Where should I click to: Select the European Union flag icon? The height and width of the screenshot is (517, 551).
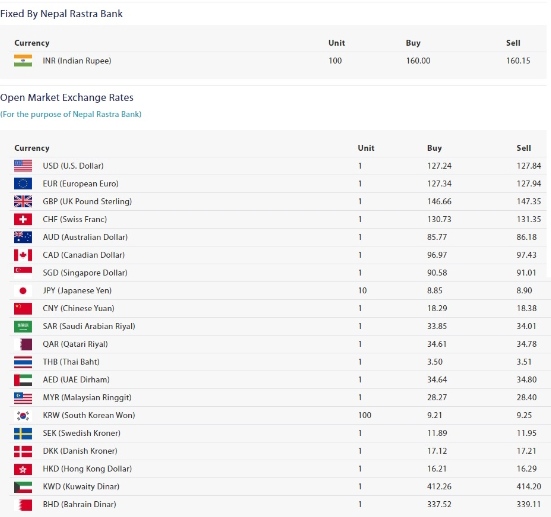click(x=23, y=183)
